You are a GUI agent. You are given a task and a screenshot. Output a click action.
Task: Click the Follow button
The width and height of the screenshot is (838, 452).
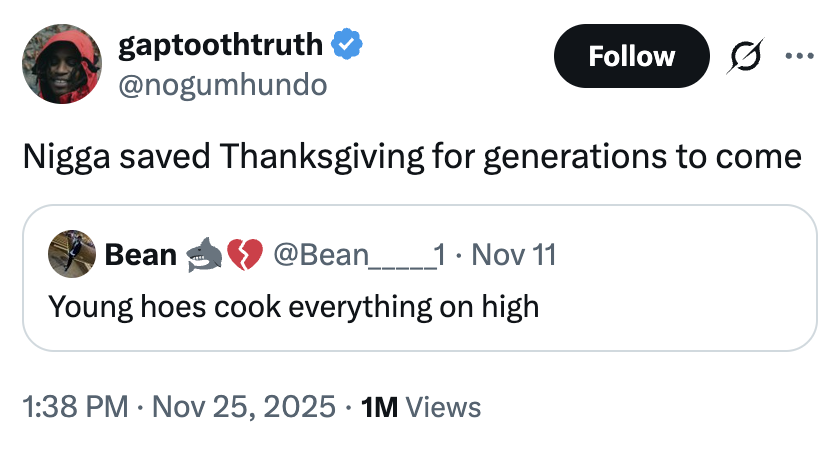(630, 56)
